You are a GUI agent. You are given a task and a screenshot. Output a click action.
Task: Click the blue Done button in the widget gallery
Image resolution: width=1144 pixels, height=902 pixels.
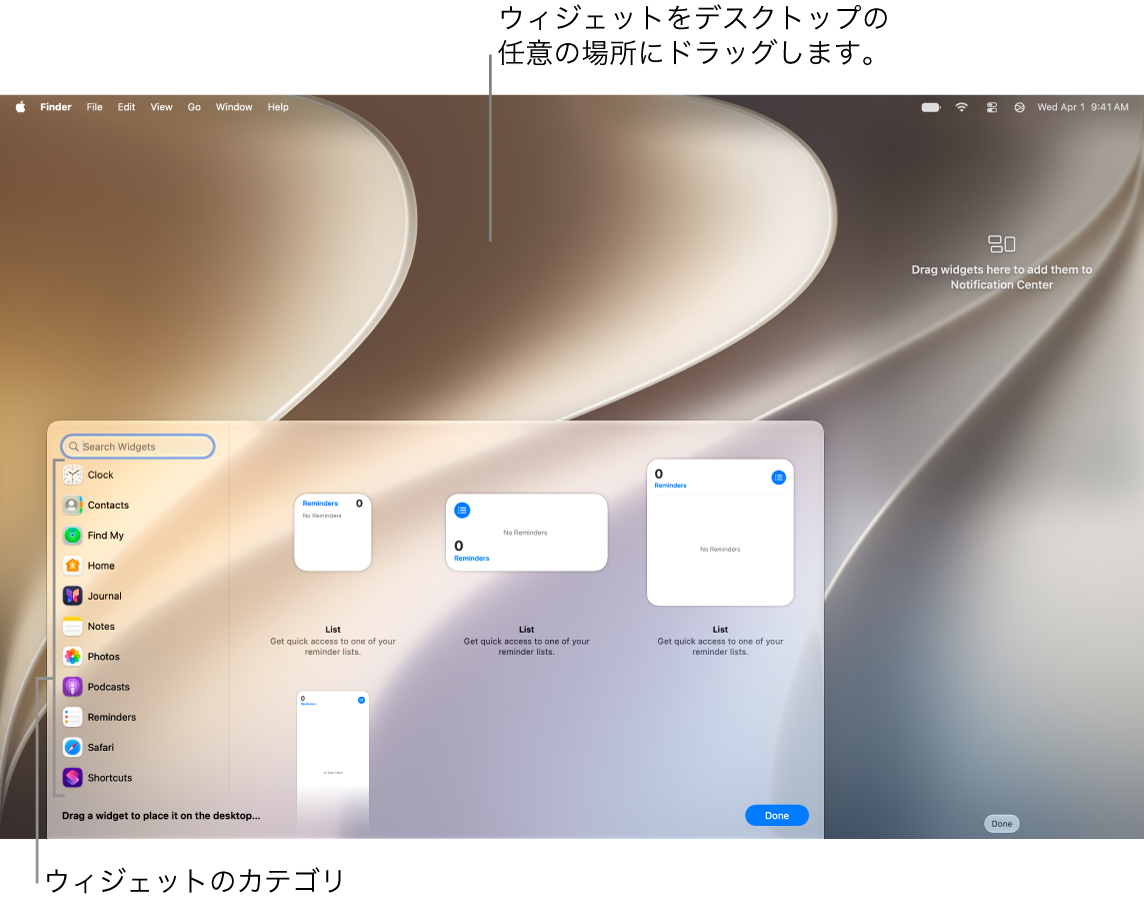tap(776, 815)
